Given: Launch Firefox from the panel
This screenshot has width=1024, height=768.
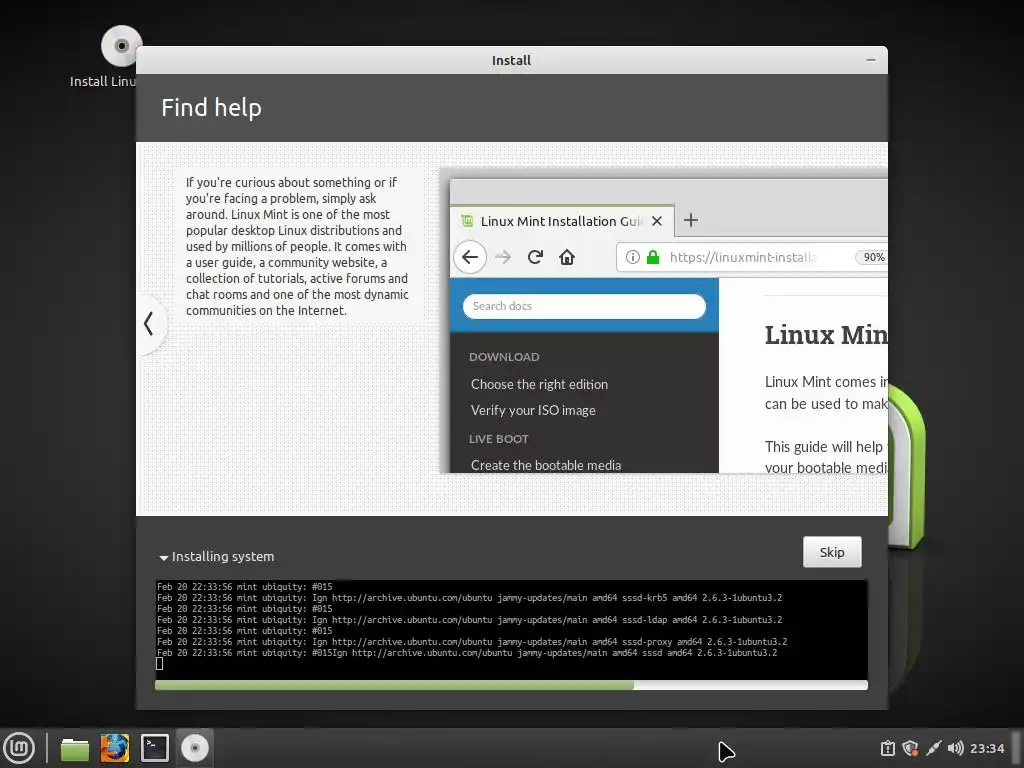Looking at the screenshot, I should [x=115, y=748].
